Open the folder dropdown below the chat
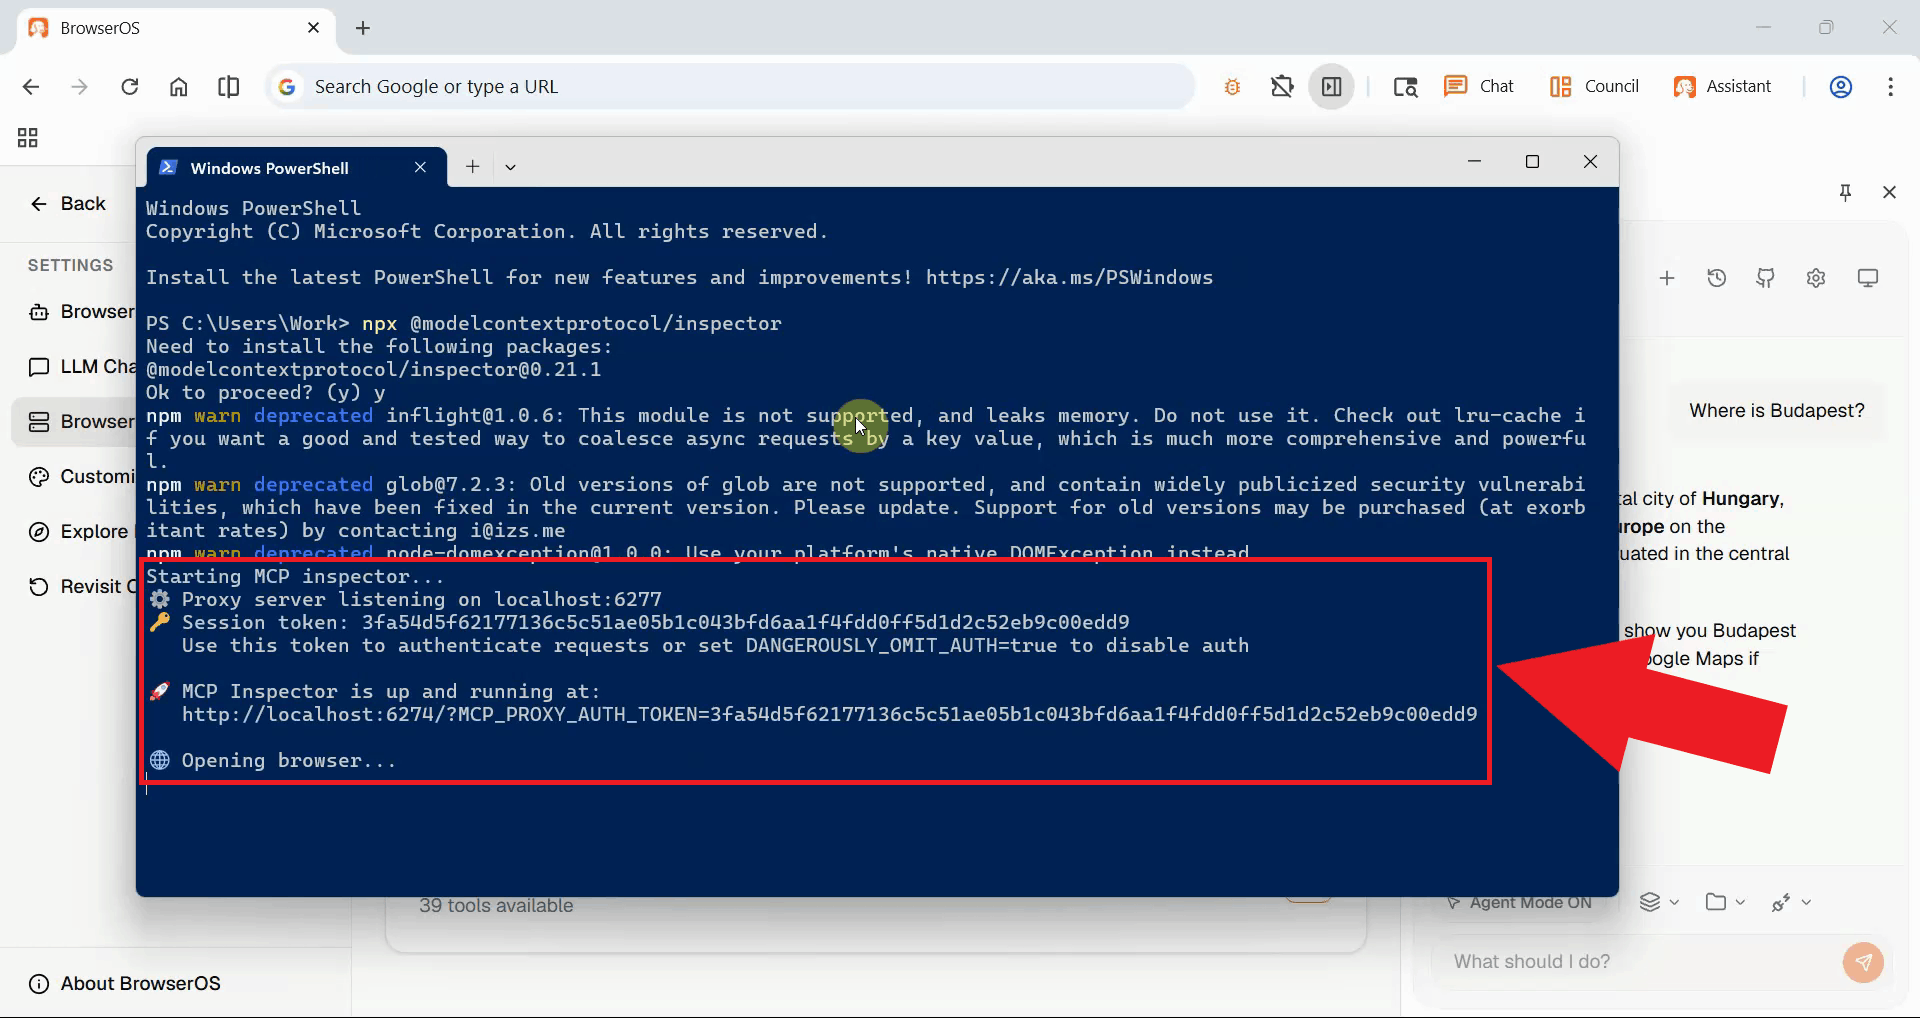The image size is (1920, 1018). [x=1725, y=902]
